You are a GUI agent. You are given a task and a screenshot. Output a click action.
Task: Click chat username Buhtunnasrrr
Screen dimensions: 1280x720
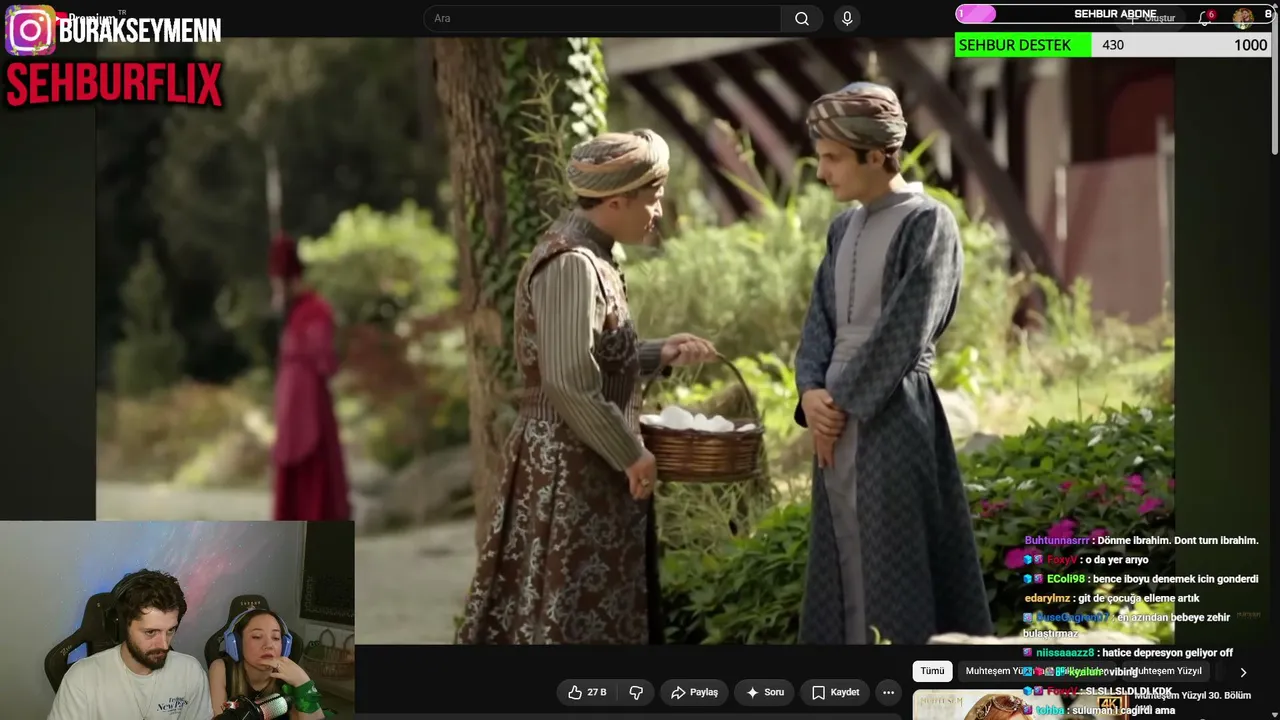click(x=1058, y=540)
